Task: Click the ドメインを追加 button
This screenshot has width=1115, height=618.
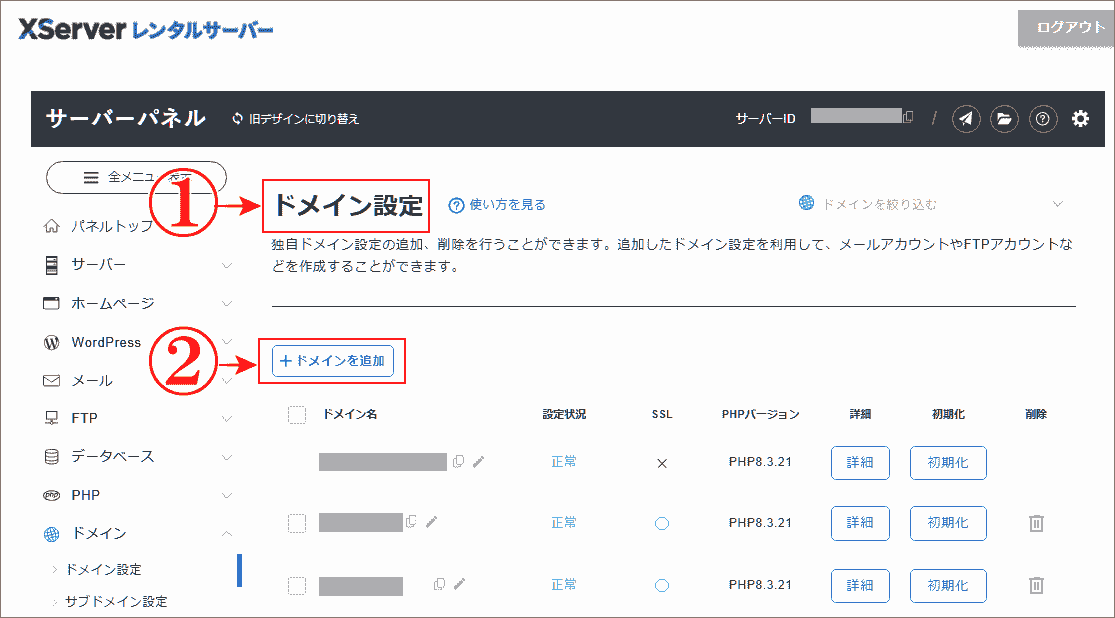Action: click(332, 362)
